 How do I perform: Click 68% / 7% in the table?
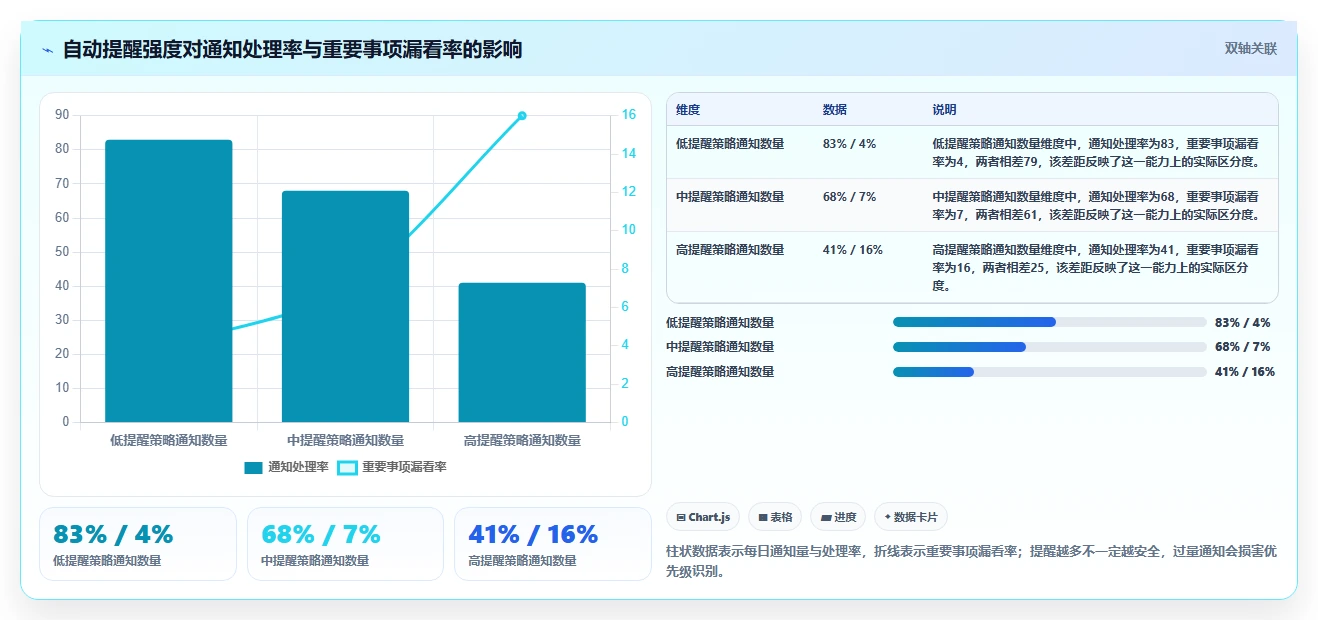coord(849,197)
